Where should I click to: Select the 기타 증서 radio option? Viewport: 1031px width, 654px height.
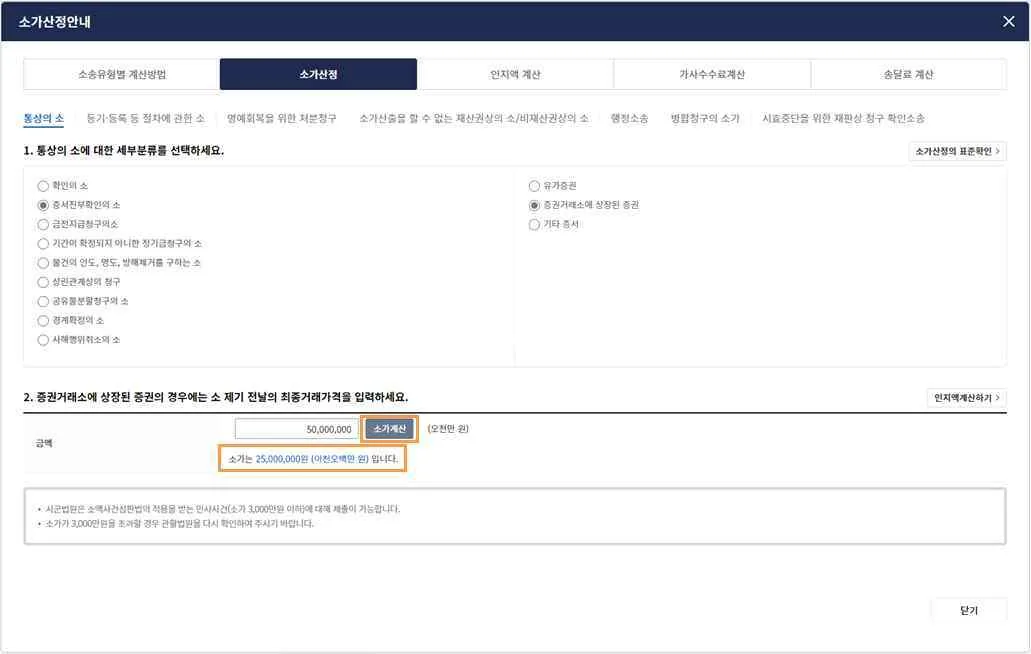tap(534, 224)
